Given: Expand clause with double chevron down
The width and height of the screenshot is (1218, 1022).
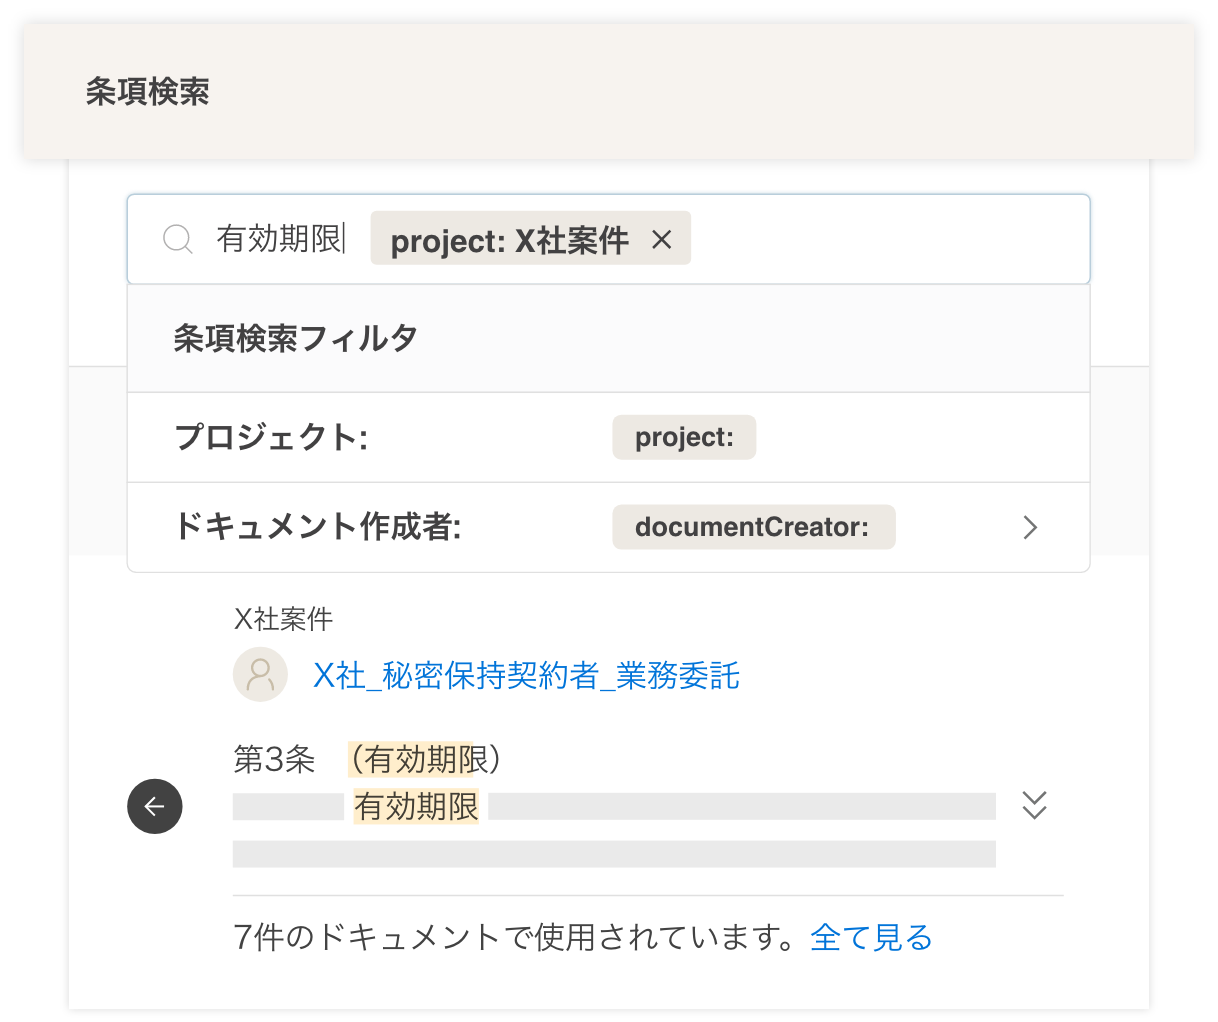Looking at the screenshot, I should pyautogui.click(x=1034, y=805).
